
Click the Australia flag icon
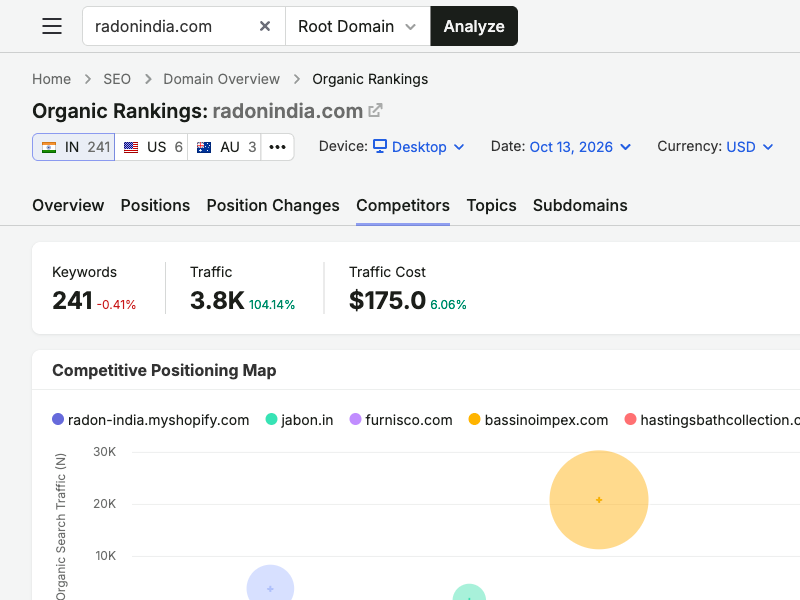[x=204, y=147]
